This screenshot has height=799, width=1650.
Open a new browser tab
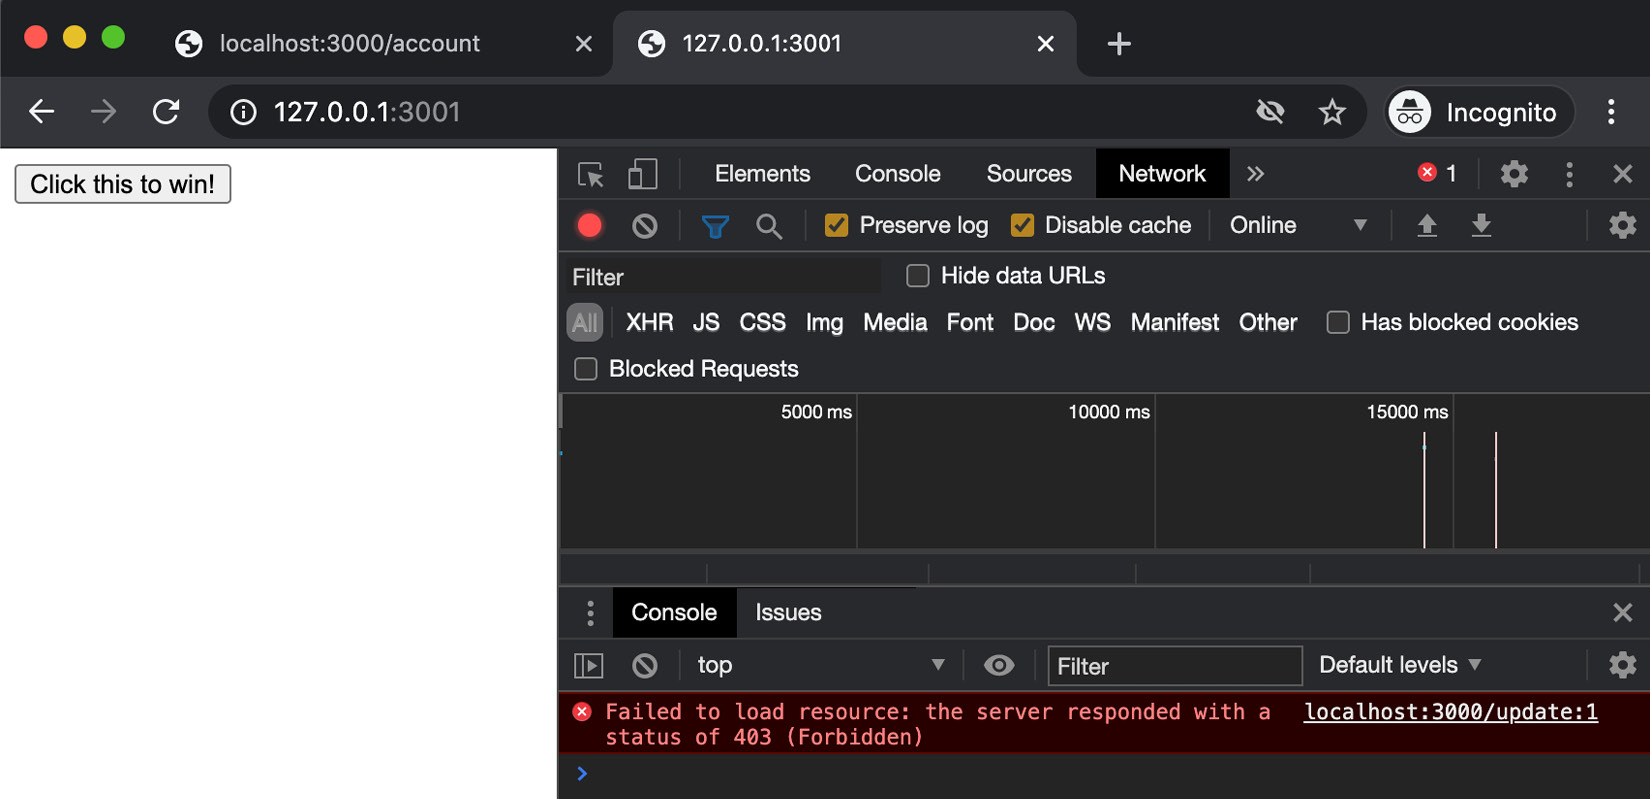(x=1119, y=43)
